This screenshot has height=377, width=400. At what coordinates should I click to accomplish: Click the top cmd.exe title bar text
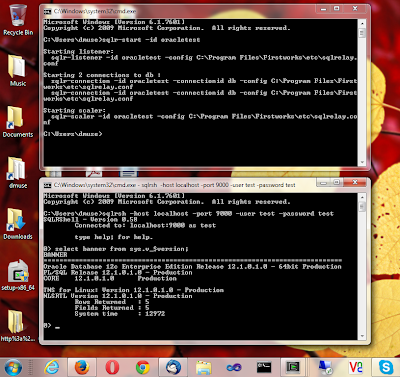pos(95,11)
